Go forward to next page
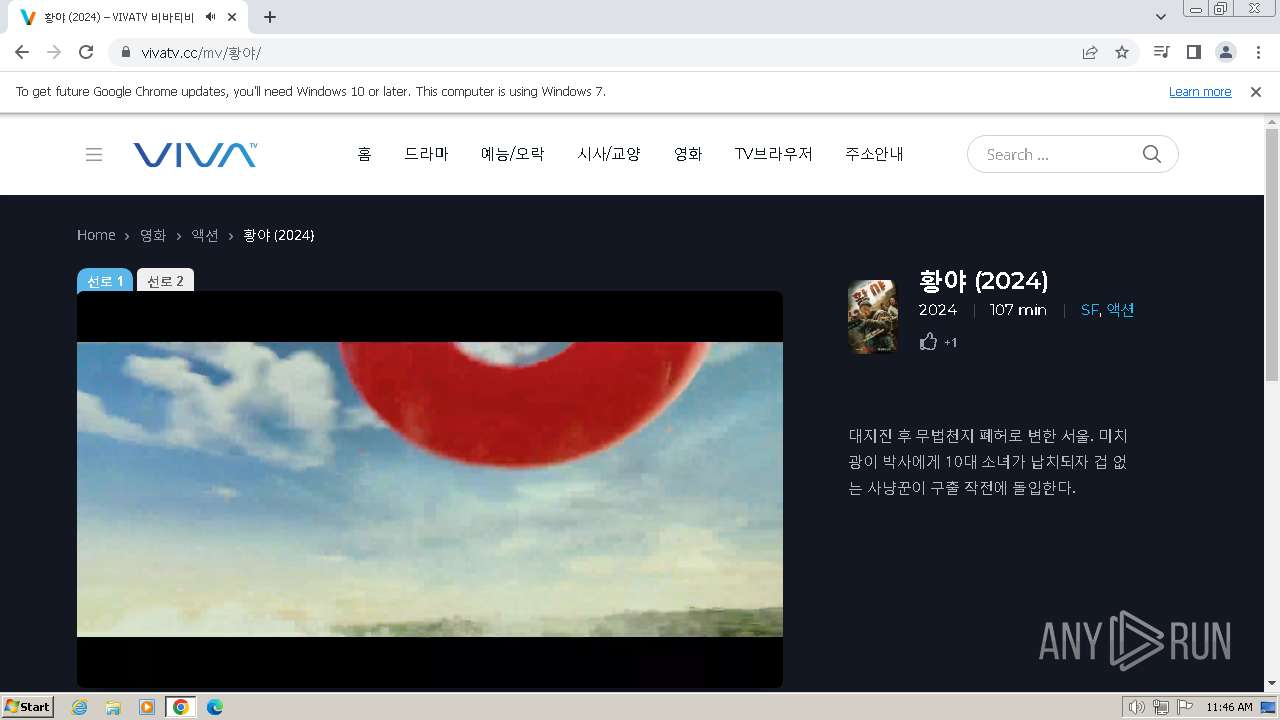The width and height of the screenshot is (1280, 720). [54, 52]
